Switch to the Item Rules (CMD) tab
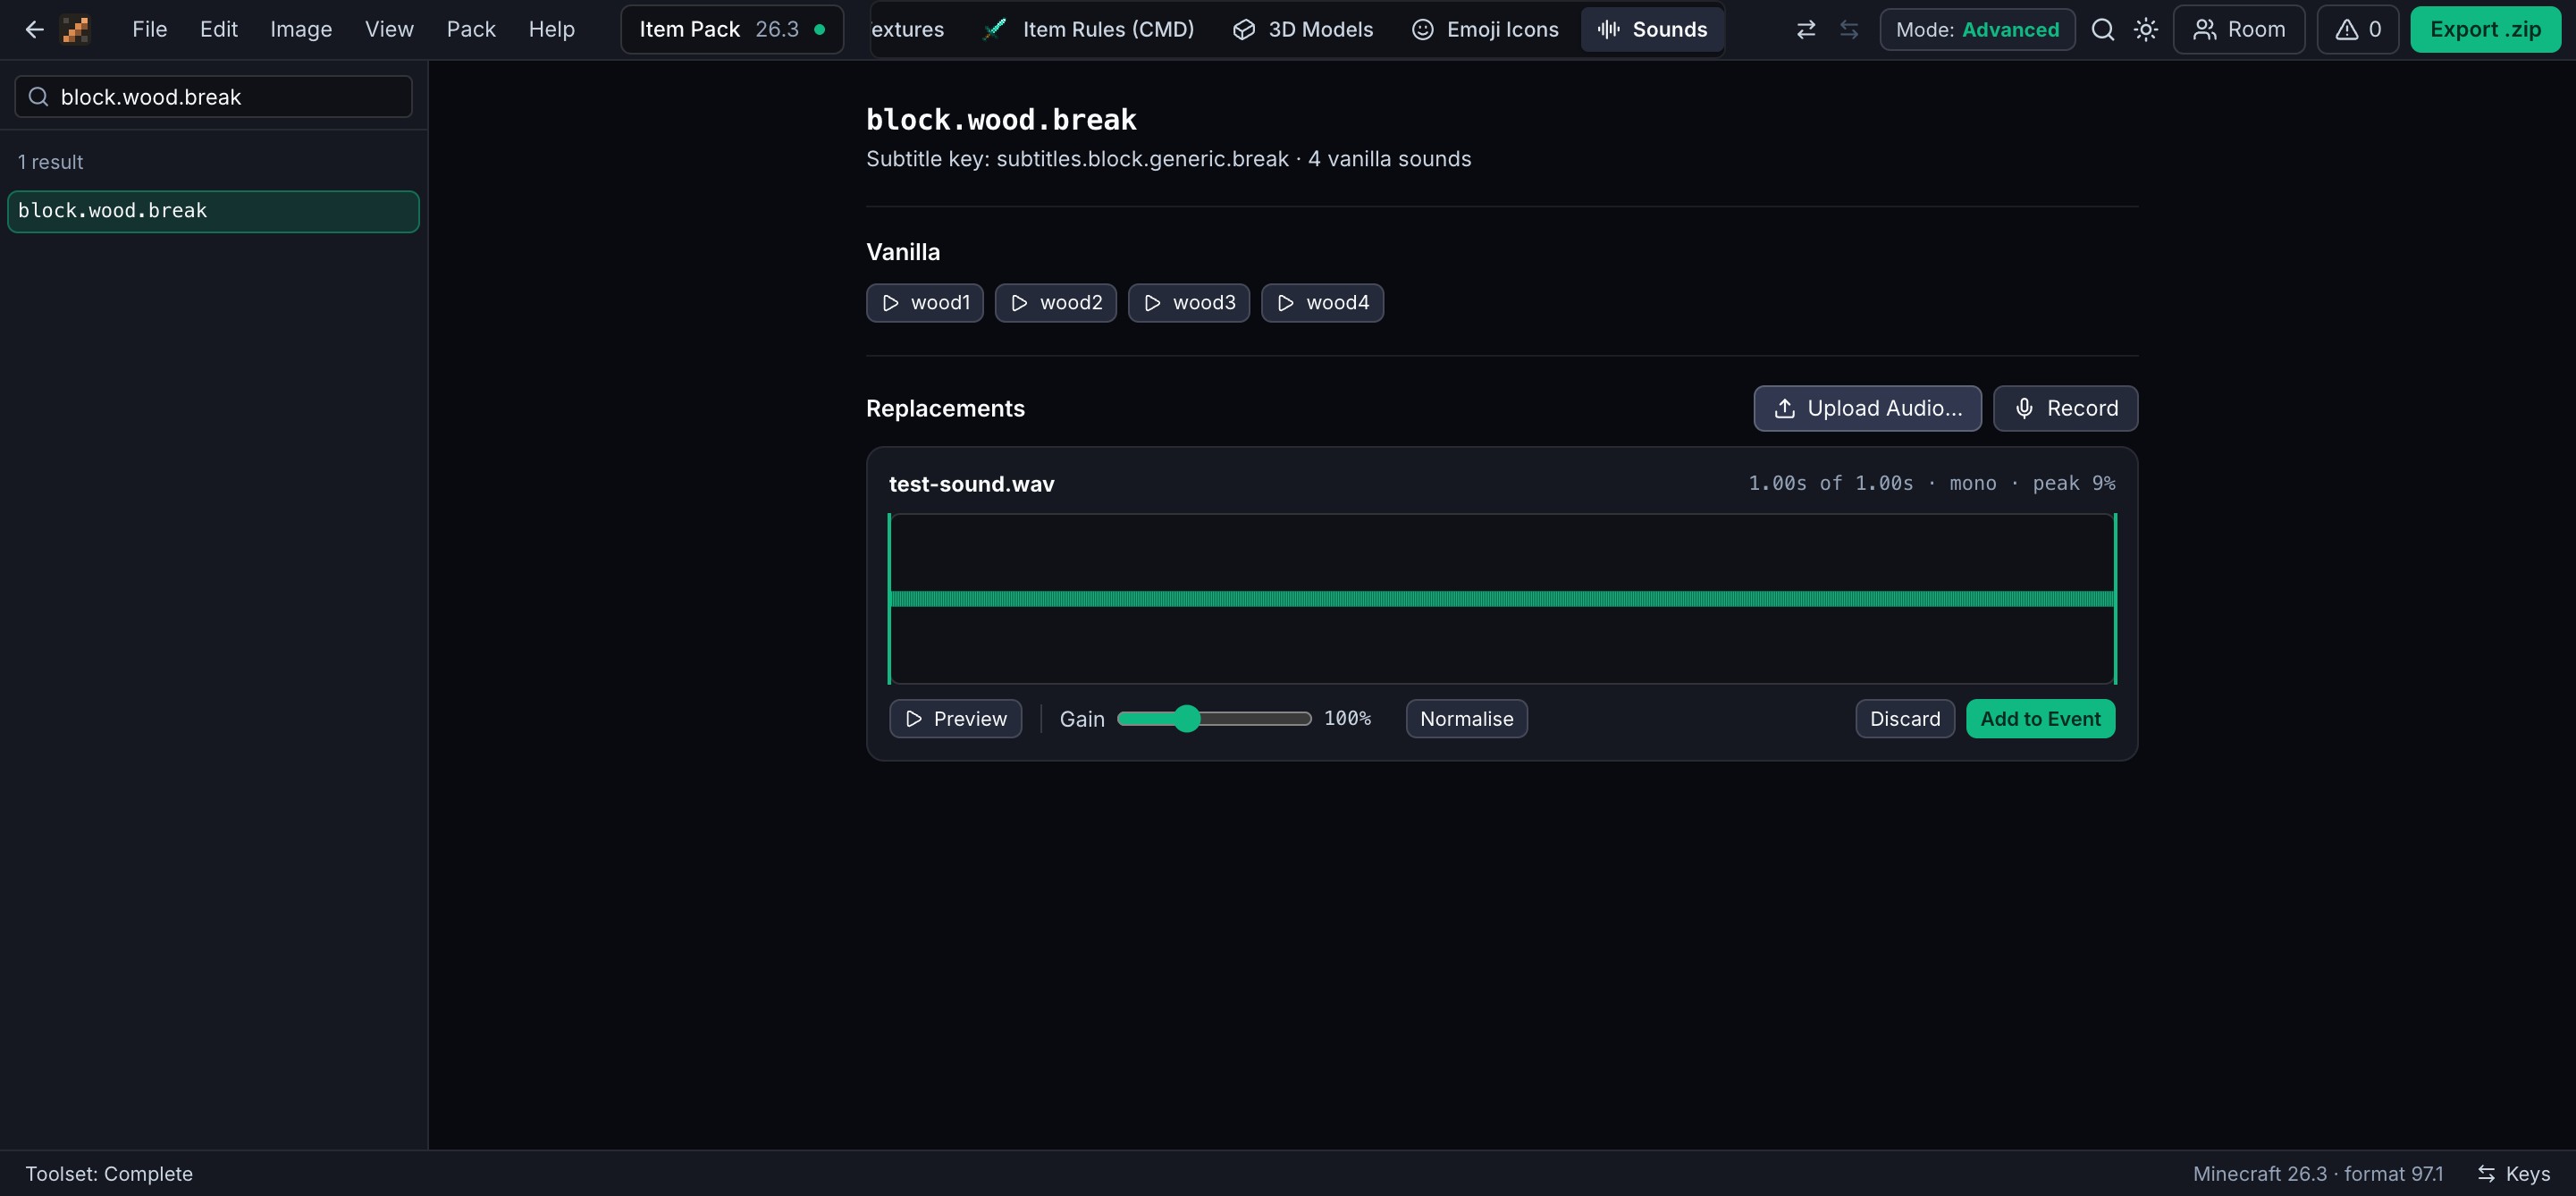Screen dimensions: 2576x1196 coord(1089,30)
